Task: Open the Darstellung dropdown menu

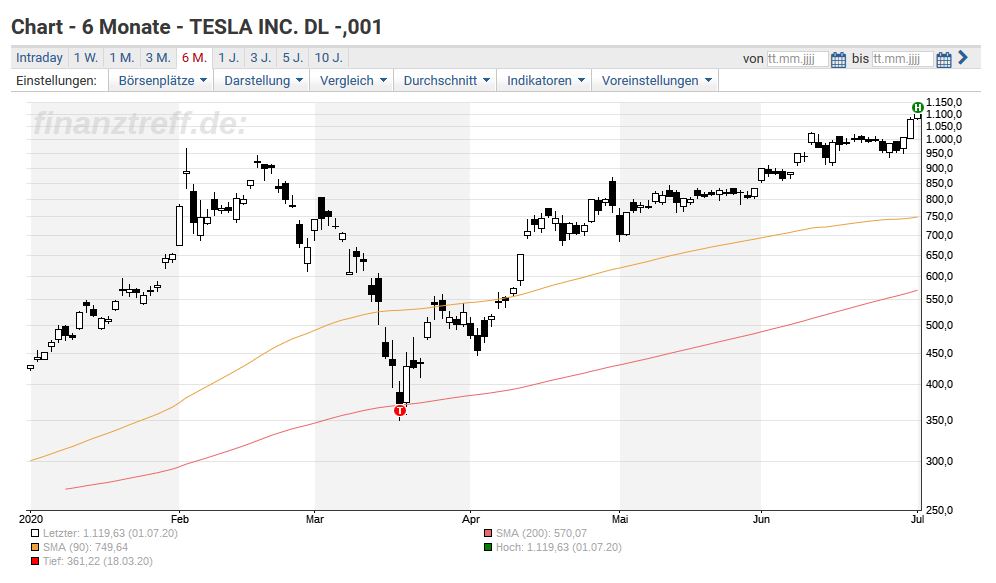Action: point(263,81)
